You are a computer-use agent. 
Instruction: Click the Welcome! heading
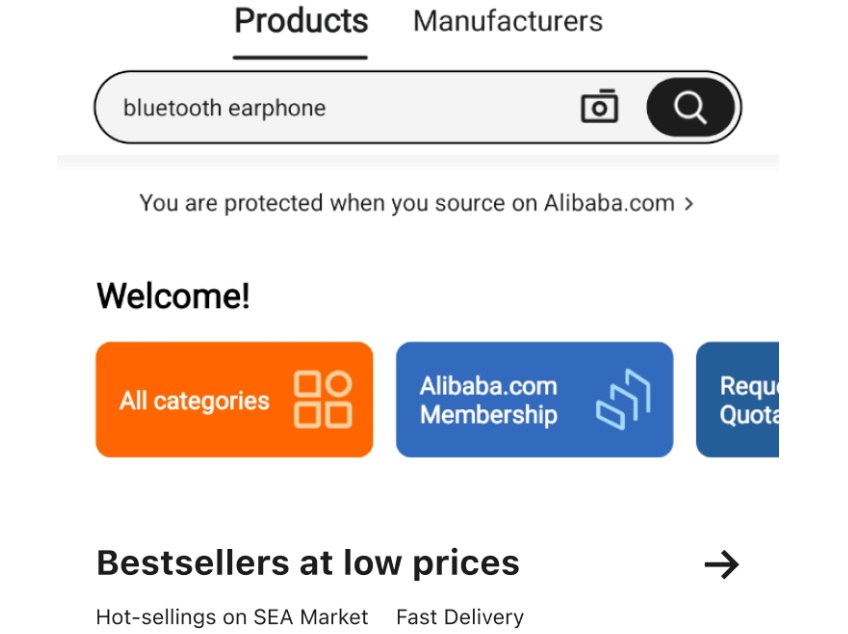coord(173,296)
